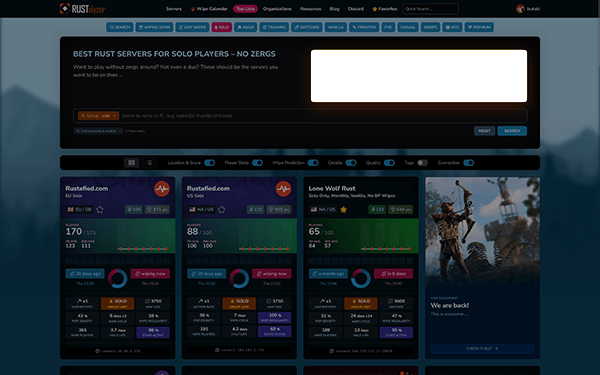Toggle Player Stats switch
The image size is (600, 375).
pyautogui.click(x=258, y=163)
